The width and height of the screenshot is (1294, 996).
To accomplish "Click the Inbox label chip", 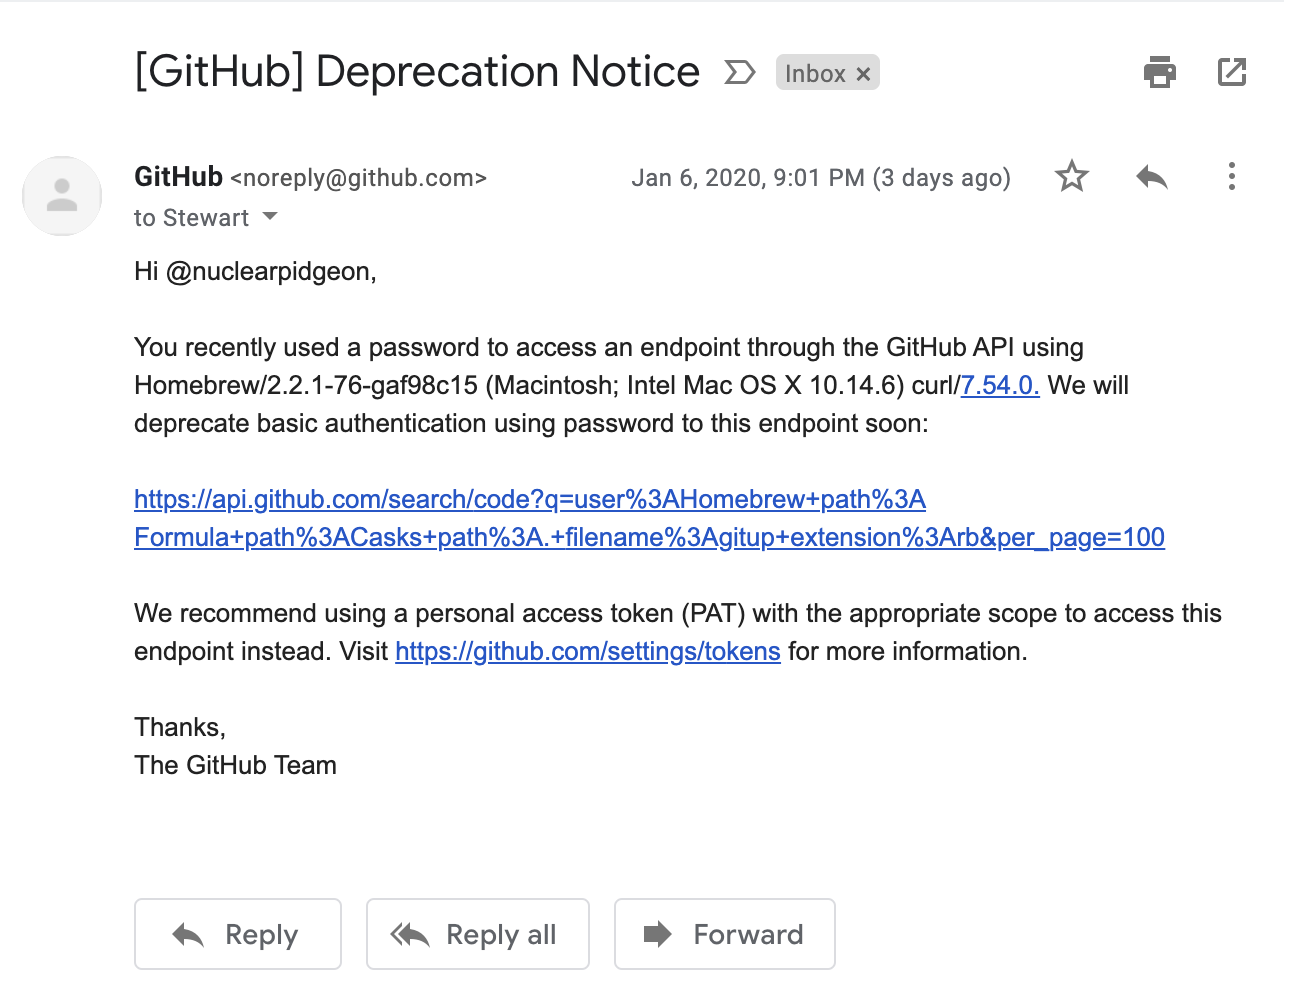I will pyautogui.click(x=815, y=72).
